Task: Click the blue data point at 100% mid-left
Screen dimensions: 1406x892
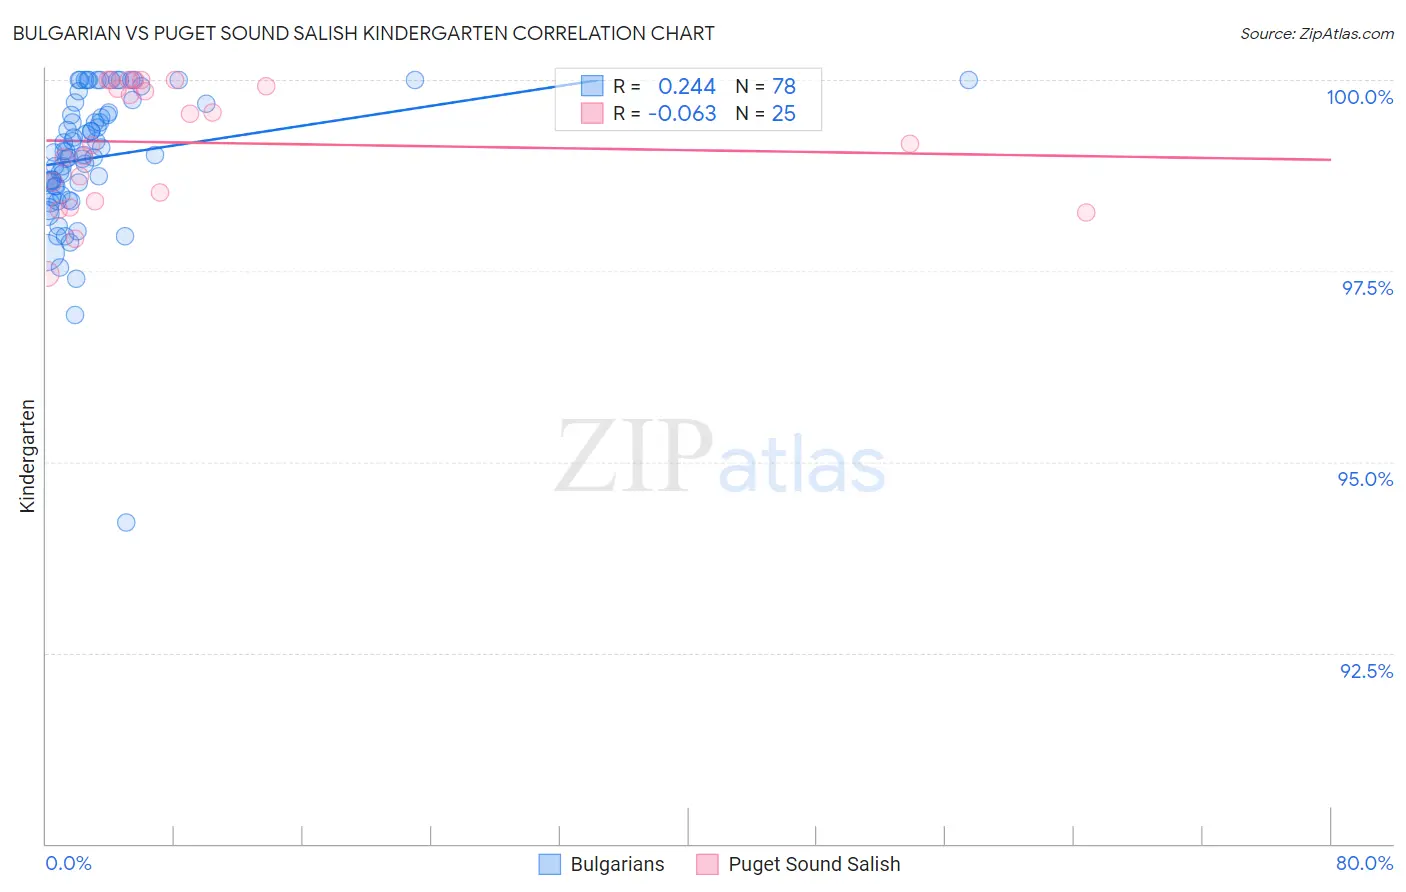Action: (414, 80)
